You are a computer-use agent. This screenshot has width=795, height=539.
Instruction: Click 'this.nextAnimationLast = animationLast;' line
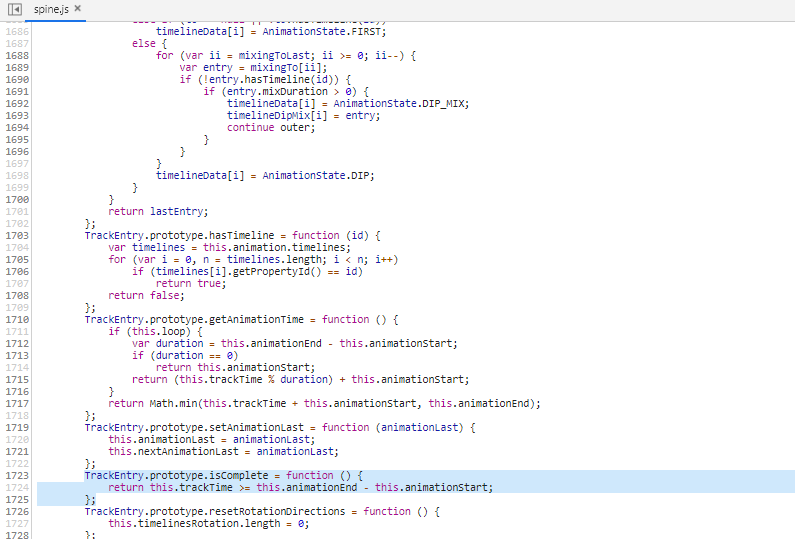pyautogui.click(x=223, y=452)
